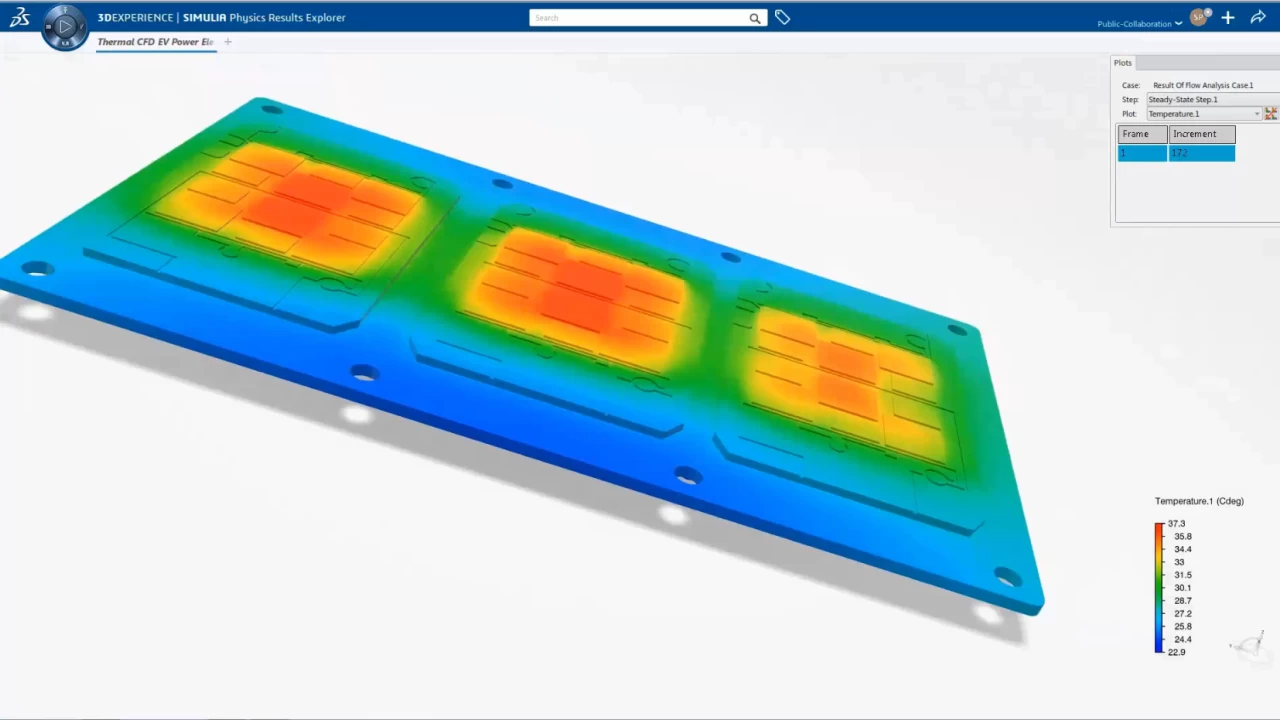This screenshot has height=720, width=1280.
Task: Click the share arrow icon
Action: (1258, 18)
